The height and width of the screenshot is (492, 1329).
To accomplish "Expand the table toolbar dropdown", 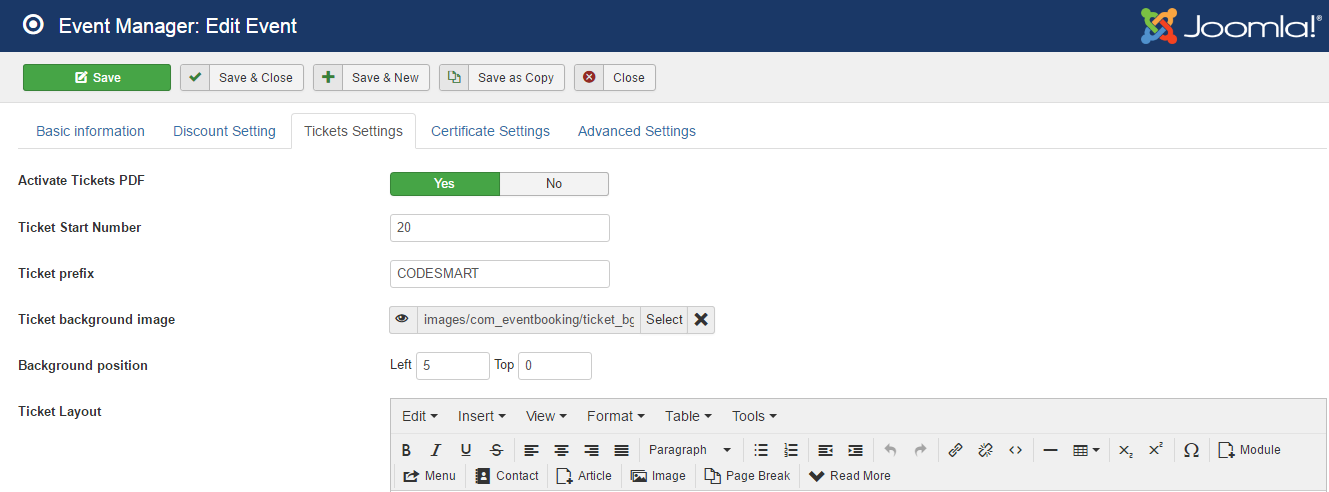I will click(1086, 450).
